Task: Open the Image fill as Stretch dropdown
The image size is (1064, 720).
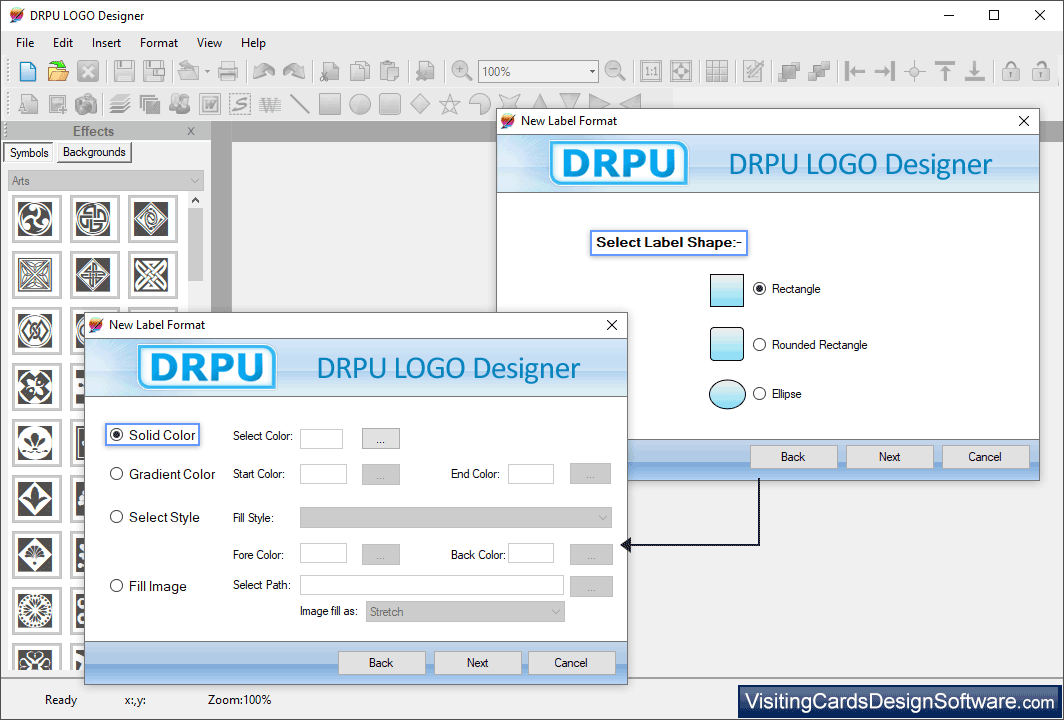Action: 466,611
